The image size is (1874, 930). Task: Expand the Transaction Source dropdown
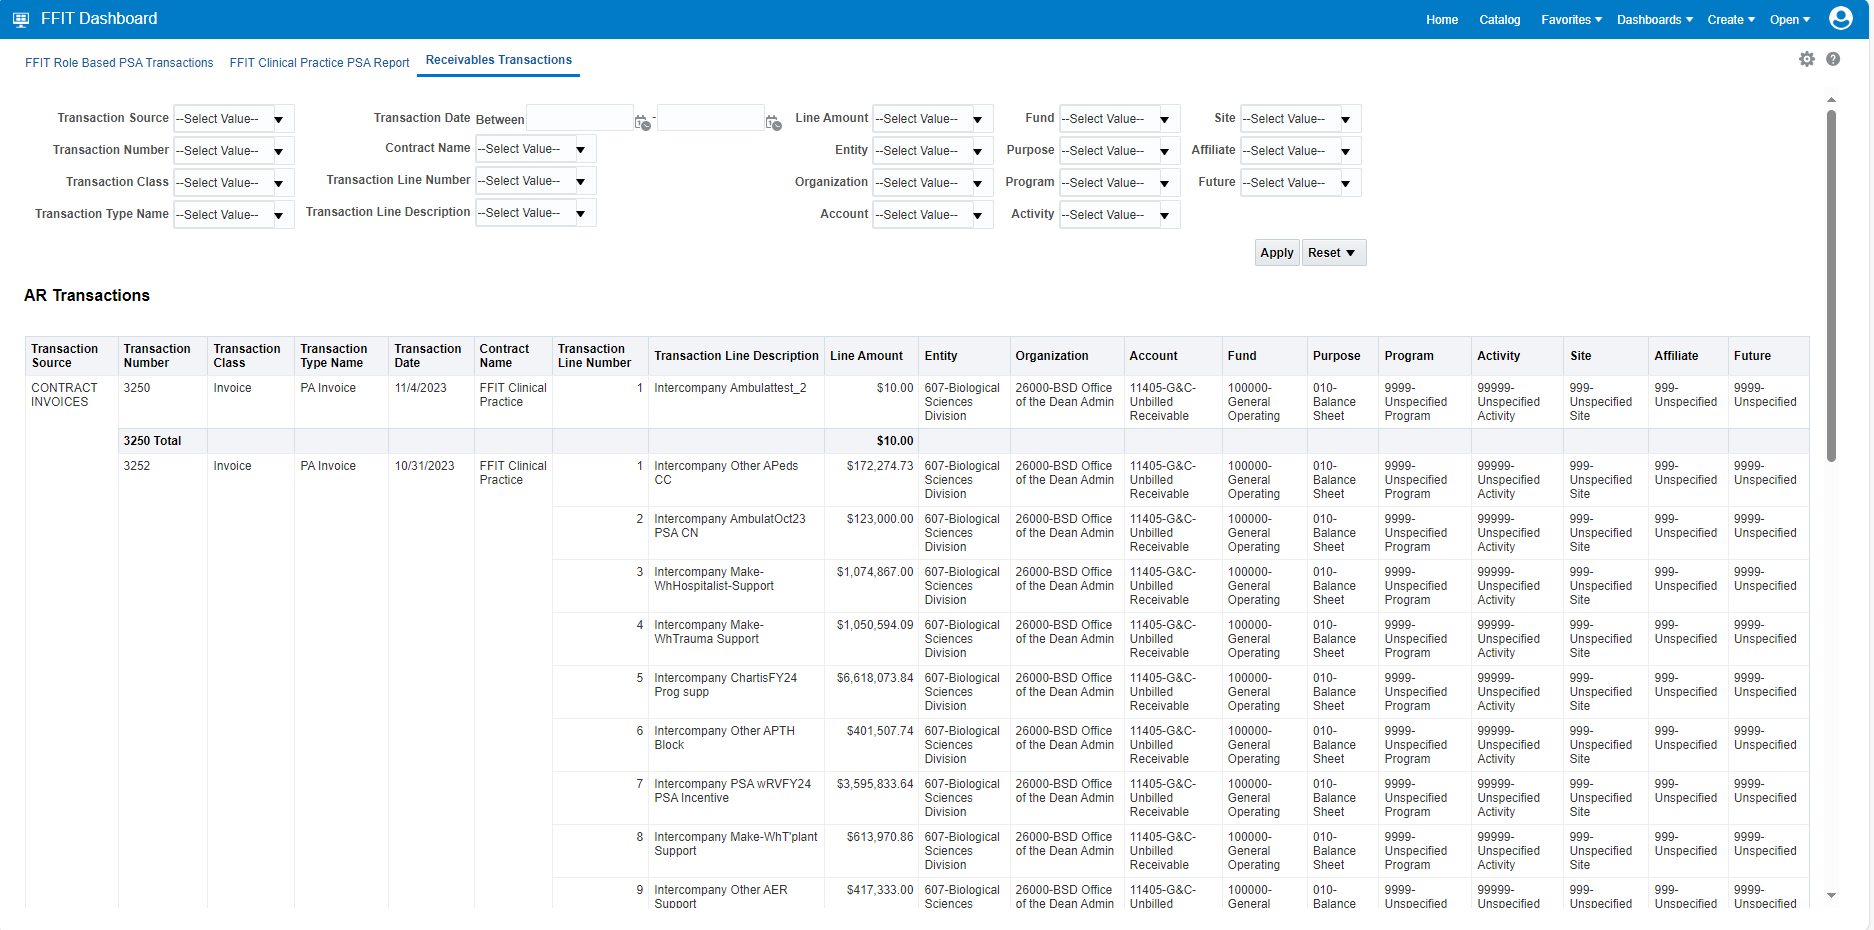(279, 119)
